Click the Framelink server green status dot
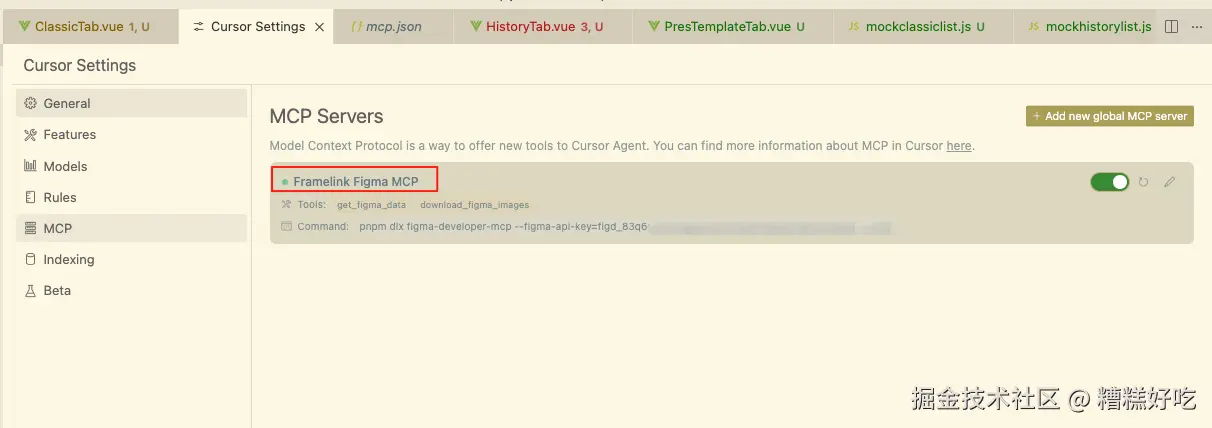 (284, 183)
